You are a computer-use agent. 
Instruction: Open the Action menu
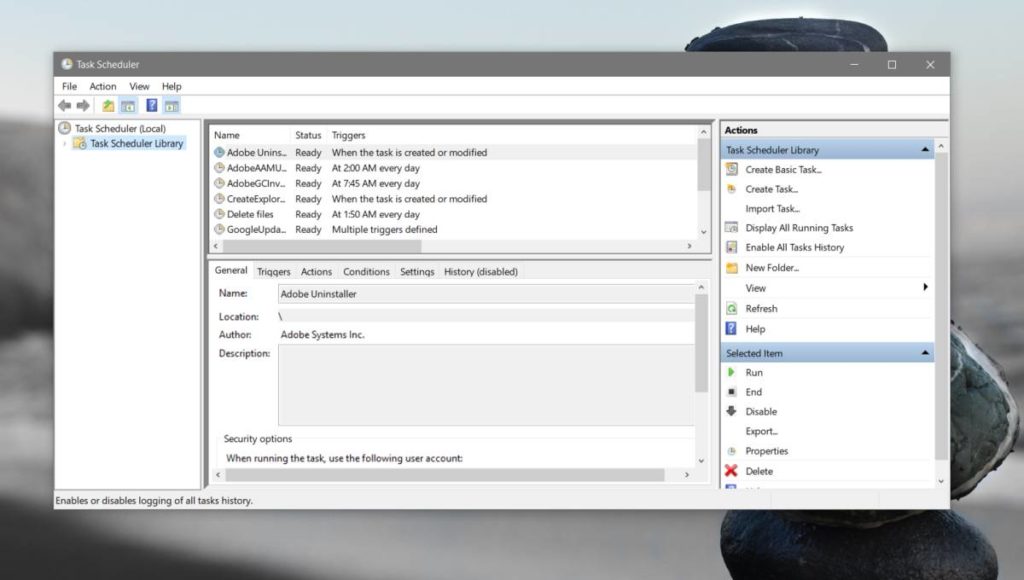tap(103, 86)
